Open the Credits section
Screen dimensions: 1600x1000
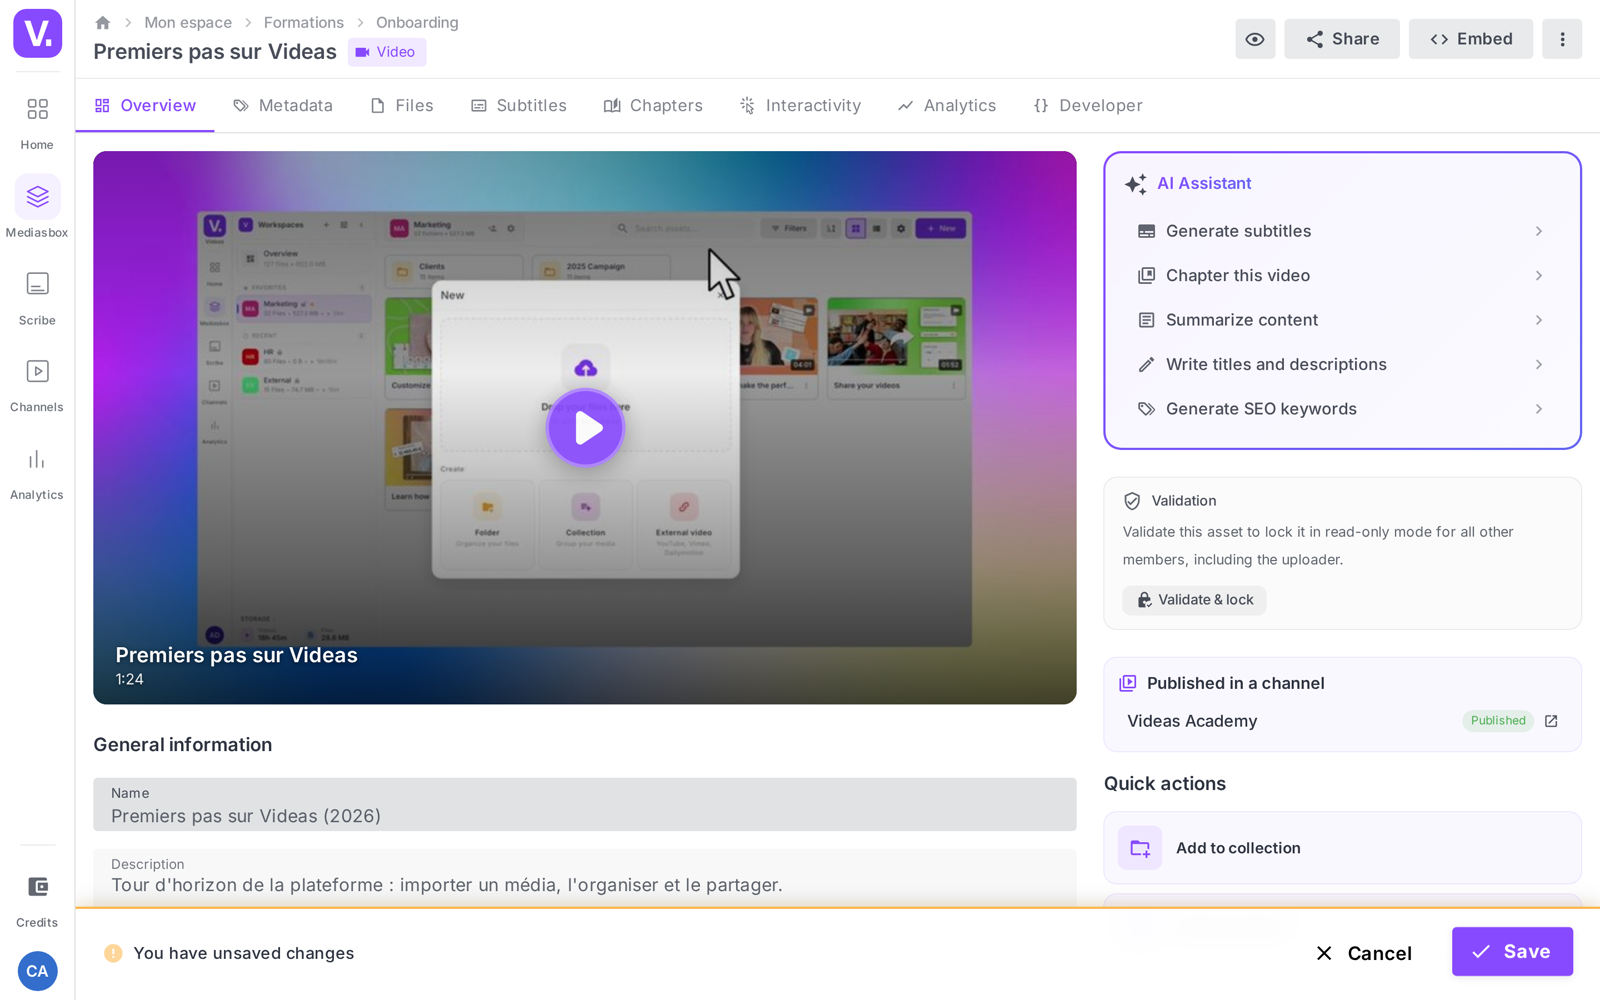click(x=37, y=900)
